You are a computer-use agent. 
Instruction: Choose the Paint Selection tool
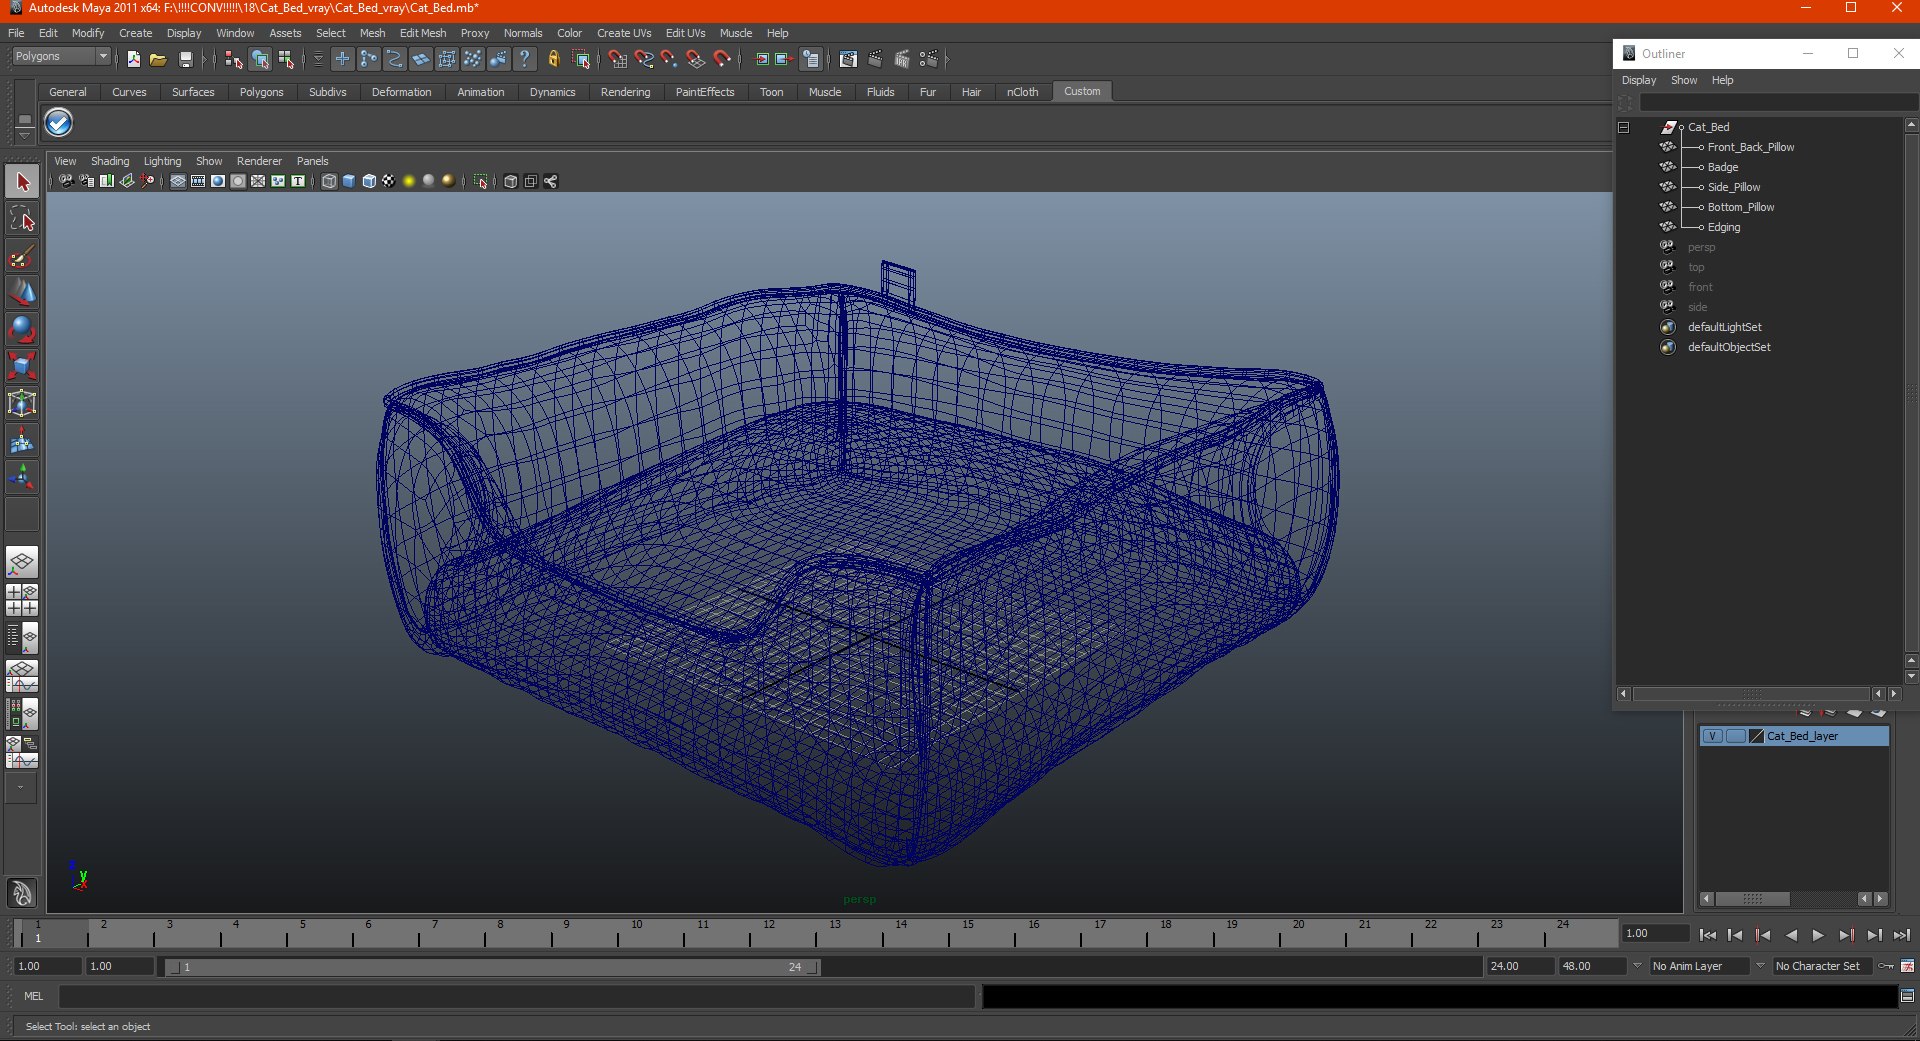coord(22,256)
